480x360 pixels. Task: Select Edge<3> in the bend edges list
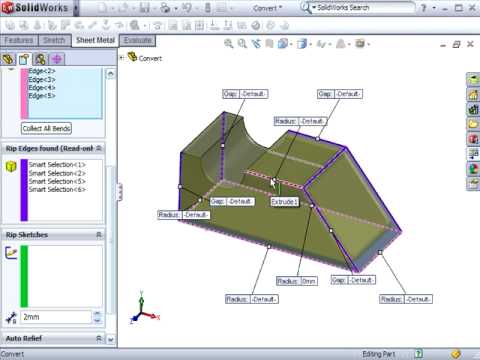[42, 80]
